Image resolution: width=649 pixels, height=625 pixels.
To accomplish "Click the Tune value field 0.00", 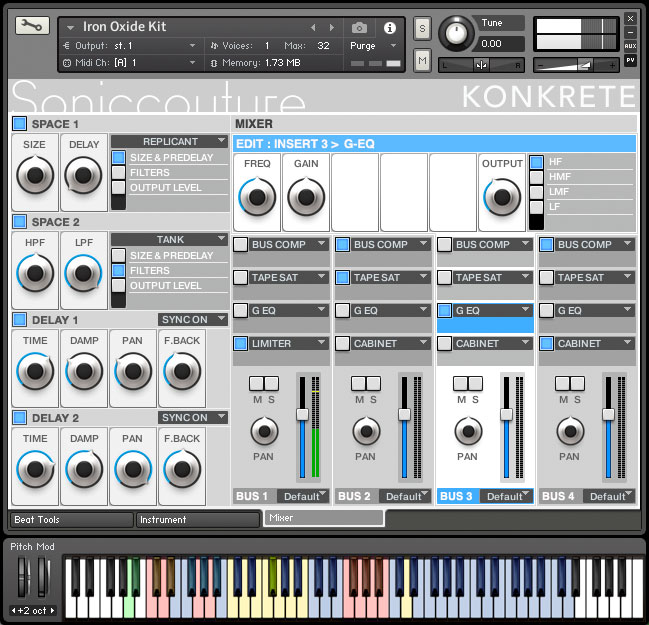I will pos(500,43).
